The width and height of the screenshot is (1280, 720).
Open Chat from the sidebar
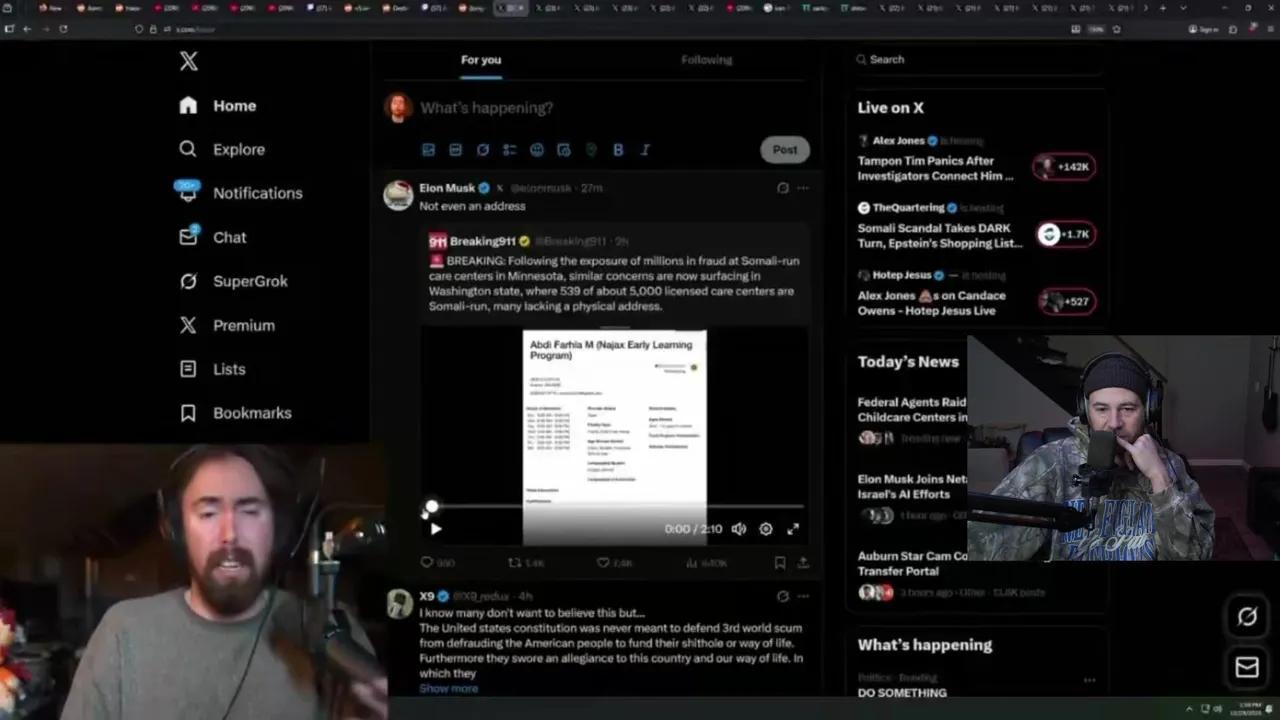click(212, 237)
